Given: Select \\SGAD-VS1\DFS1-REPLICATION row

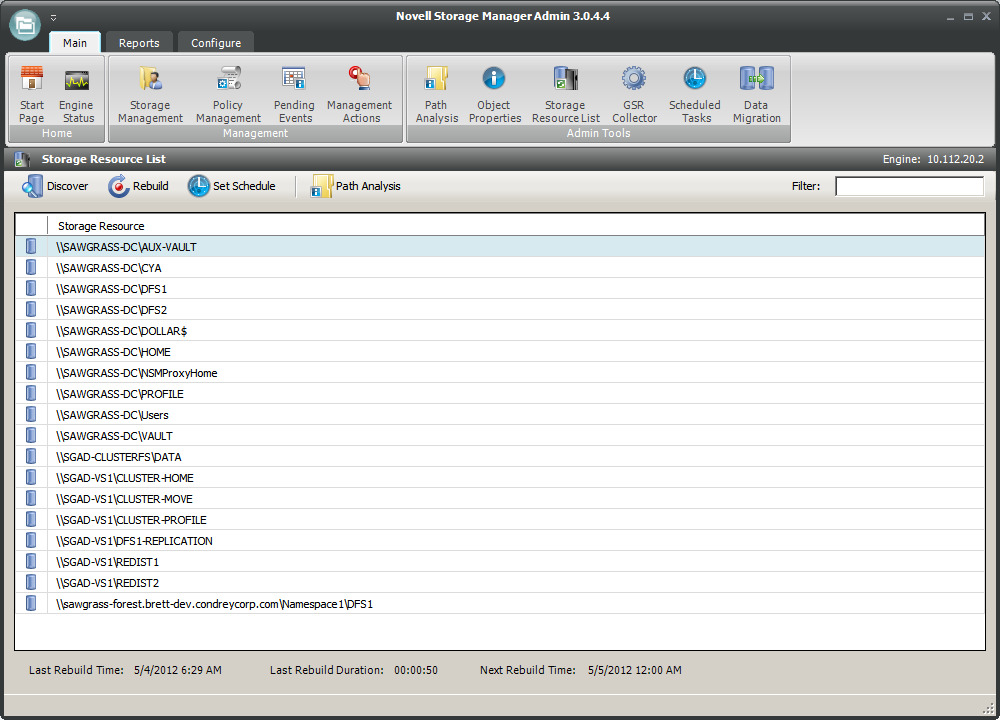Looking at the screenshot, I should click(500, 541).
